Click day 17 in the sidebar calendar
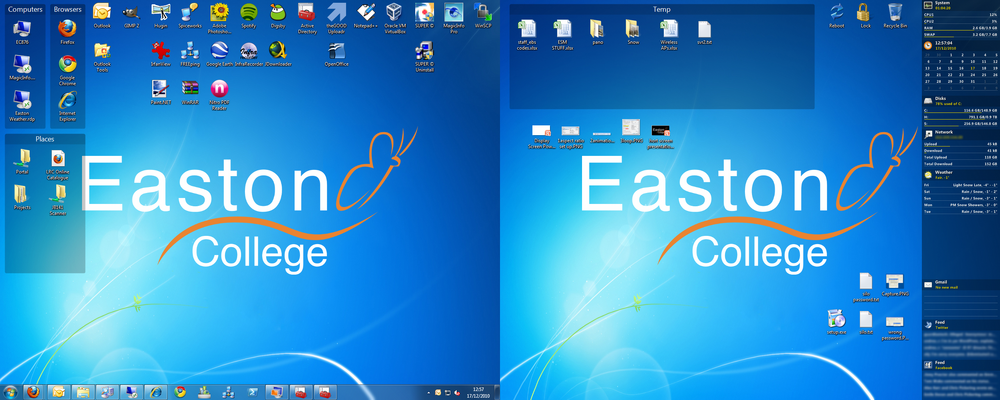The image size is (1000, 400). [973, 68]
